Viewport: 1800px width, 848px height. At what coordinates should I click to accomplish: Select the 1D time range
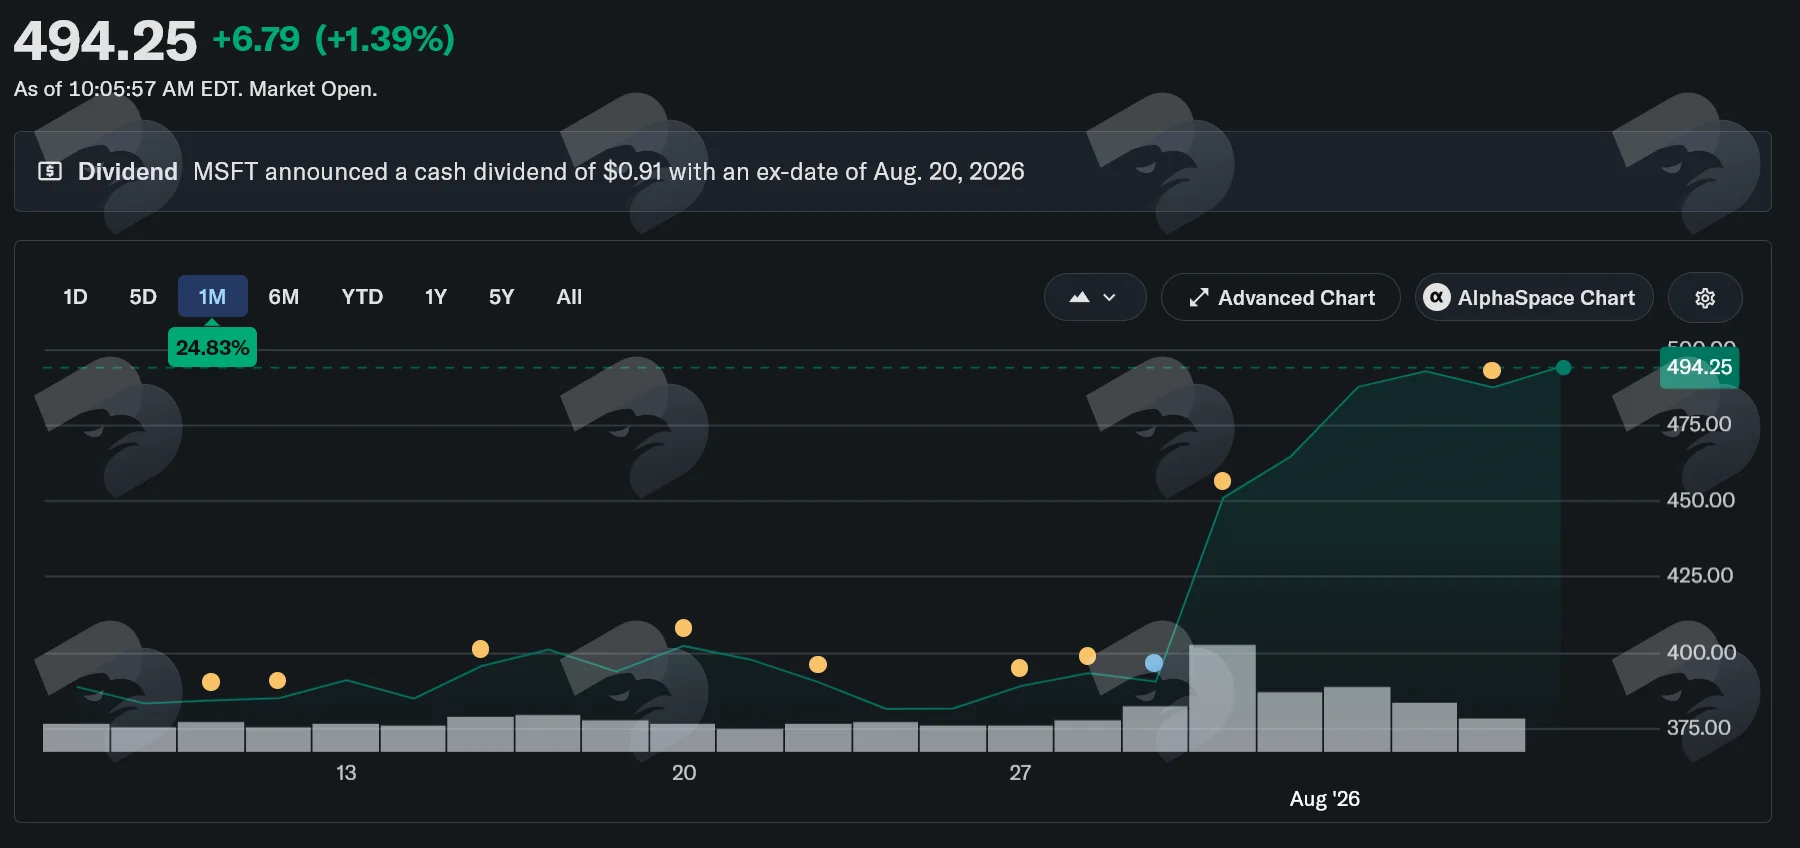pos(75,297)
